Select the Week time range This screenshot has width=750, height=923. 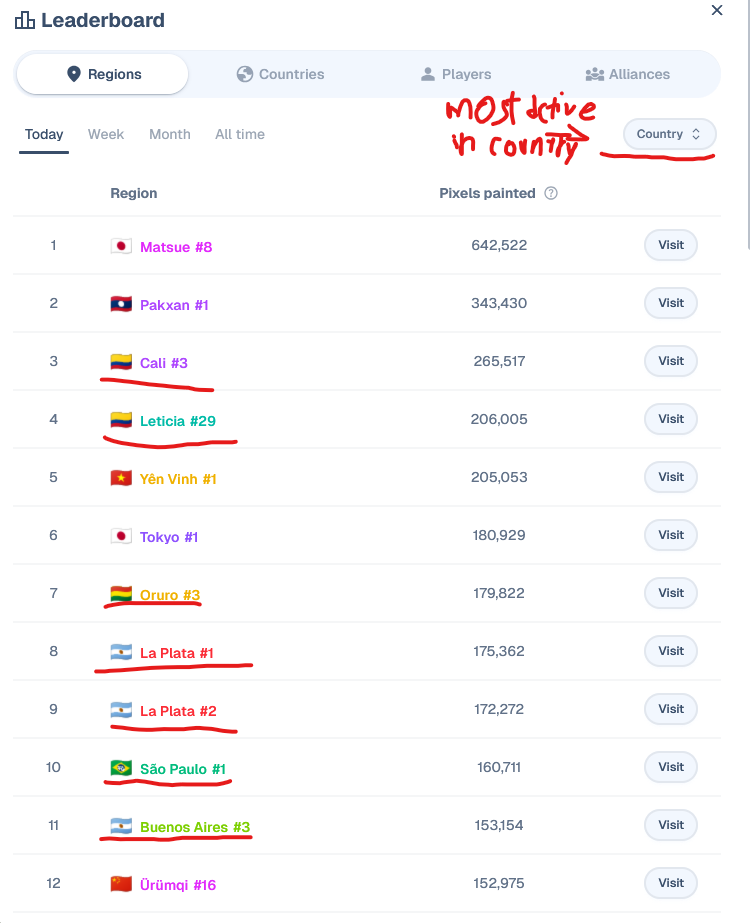(x=106, y=134)
